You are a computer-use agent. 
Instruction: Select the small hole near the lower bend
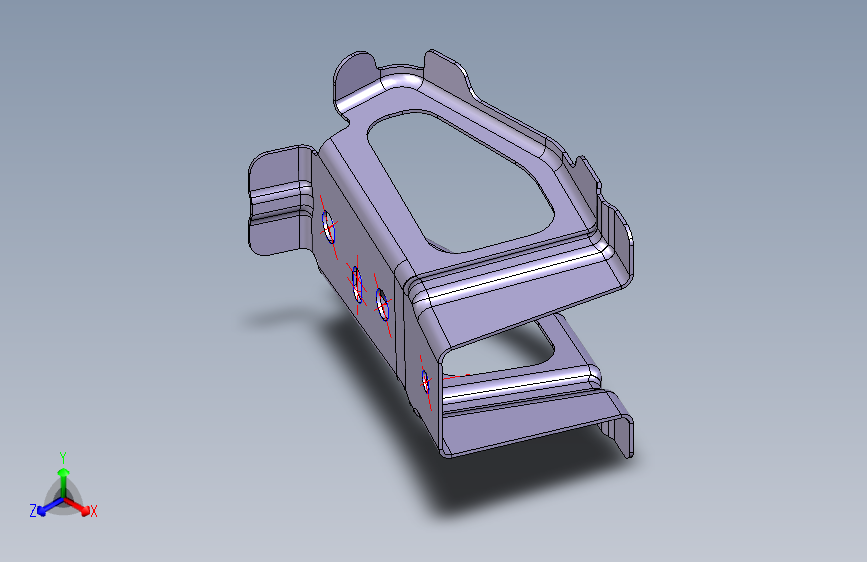pyautogui.click(x=425, y=382)
